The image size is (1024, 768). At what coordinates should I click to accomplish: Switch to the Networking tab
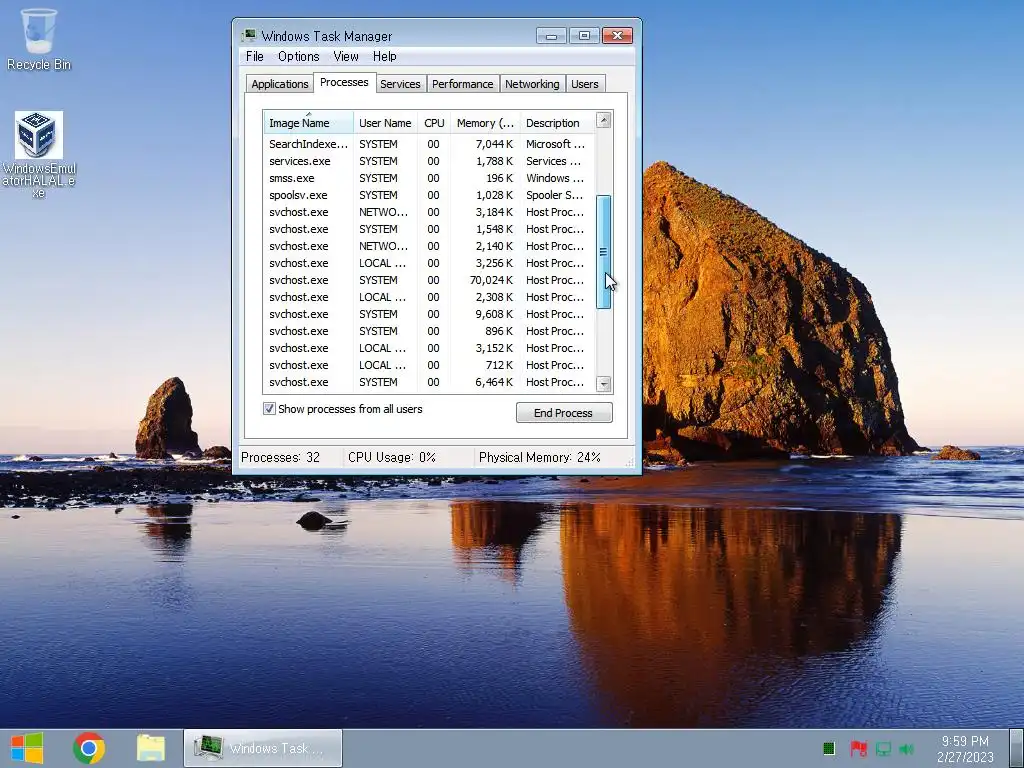pyautogui.click(x=532, y=84)
